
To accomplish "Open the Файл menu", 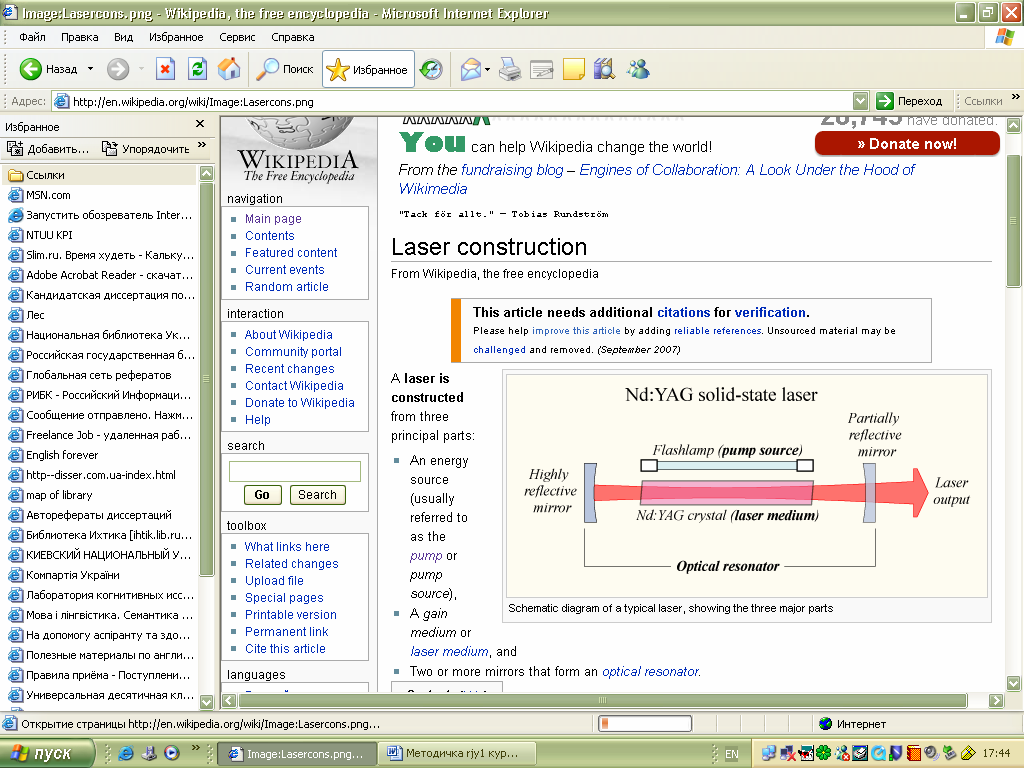I will [32, 37].
